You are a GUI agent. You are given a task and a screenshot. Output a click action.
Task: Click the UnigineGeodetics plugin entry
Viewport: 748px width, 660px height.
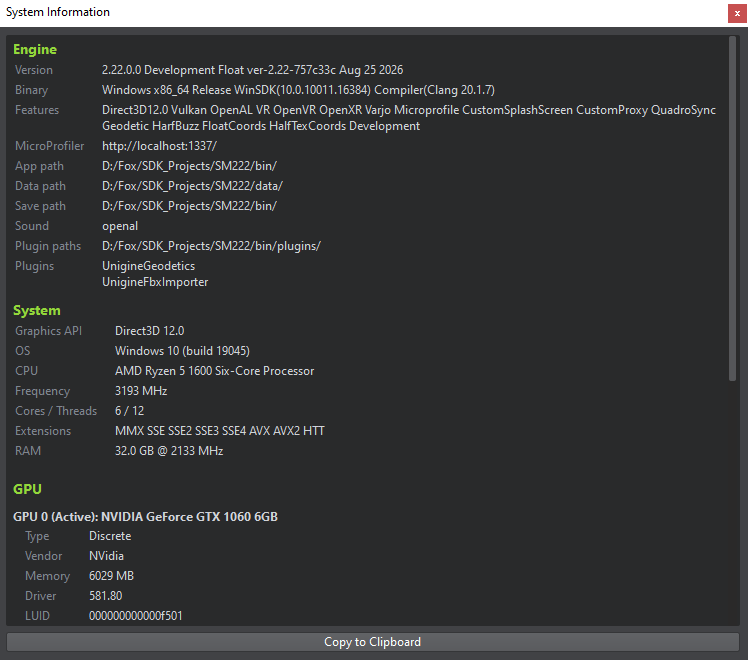click(x=148, y=266)
